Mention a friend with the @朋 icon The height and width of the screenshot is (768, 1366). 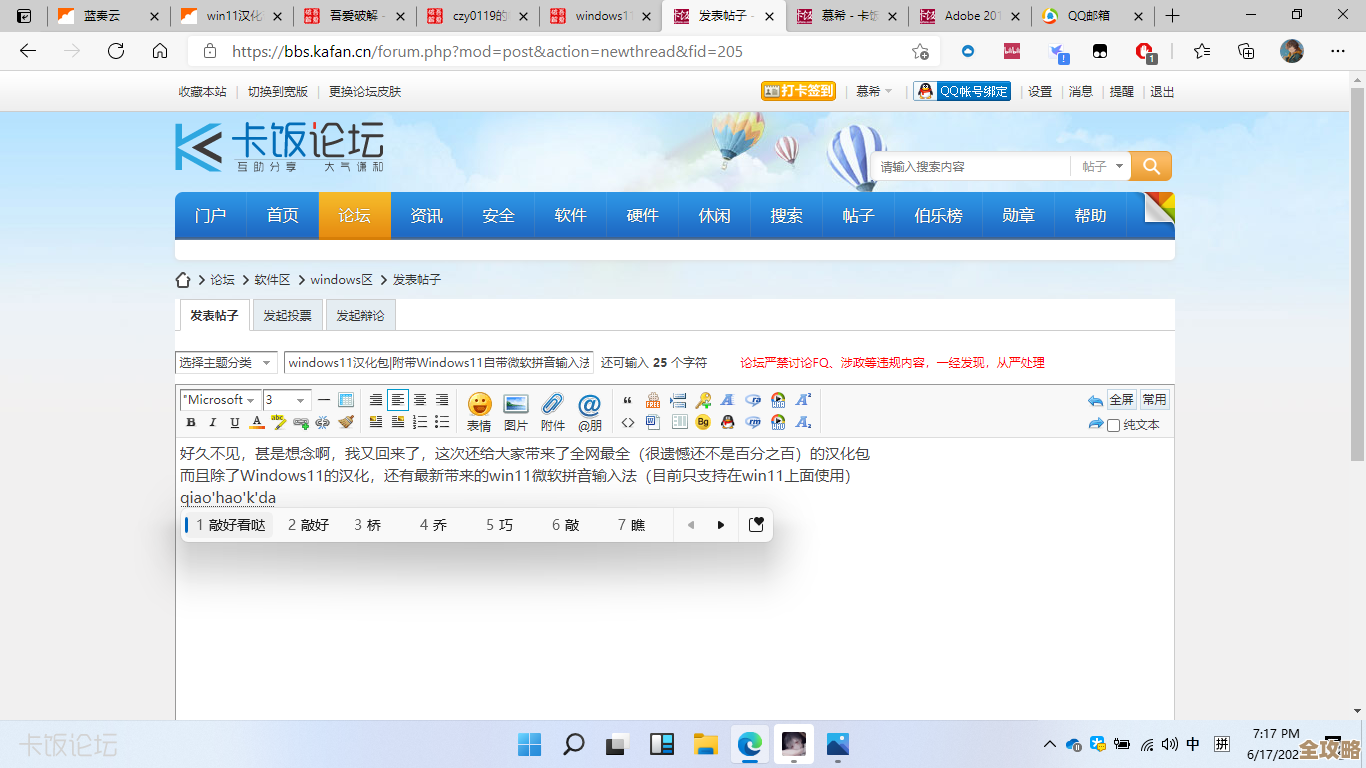tap(588, 405)
